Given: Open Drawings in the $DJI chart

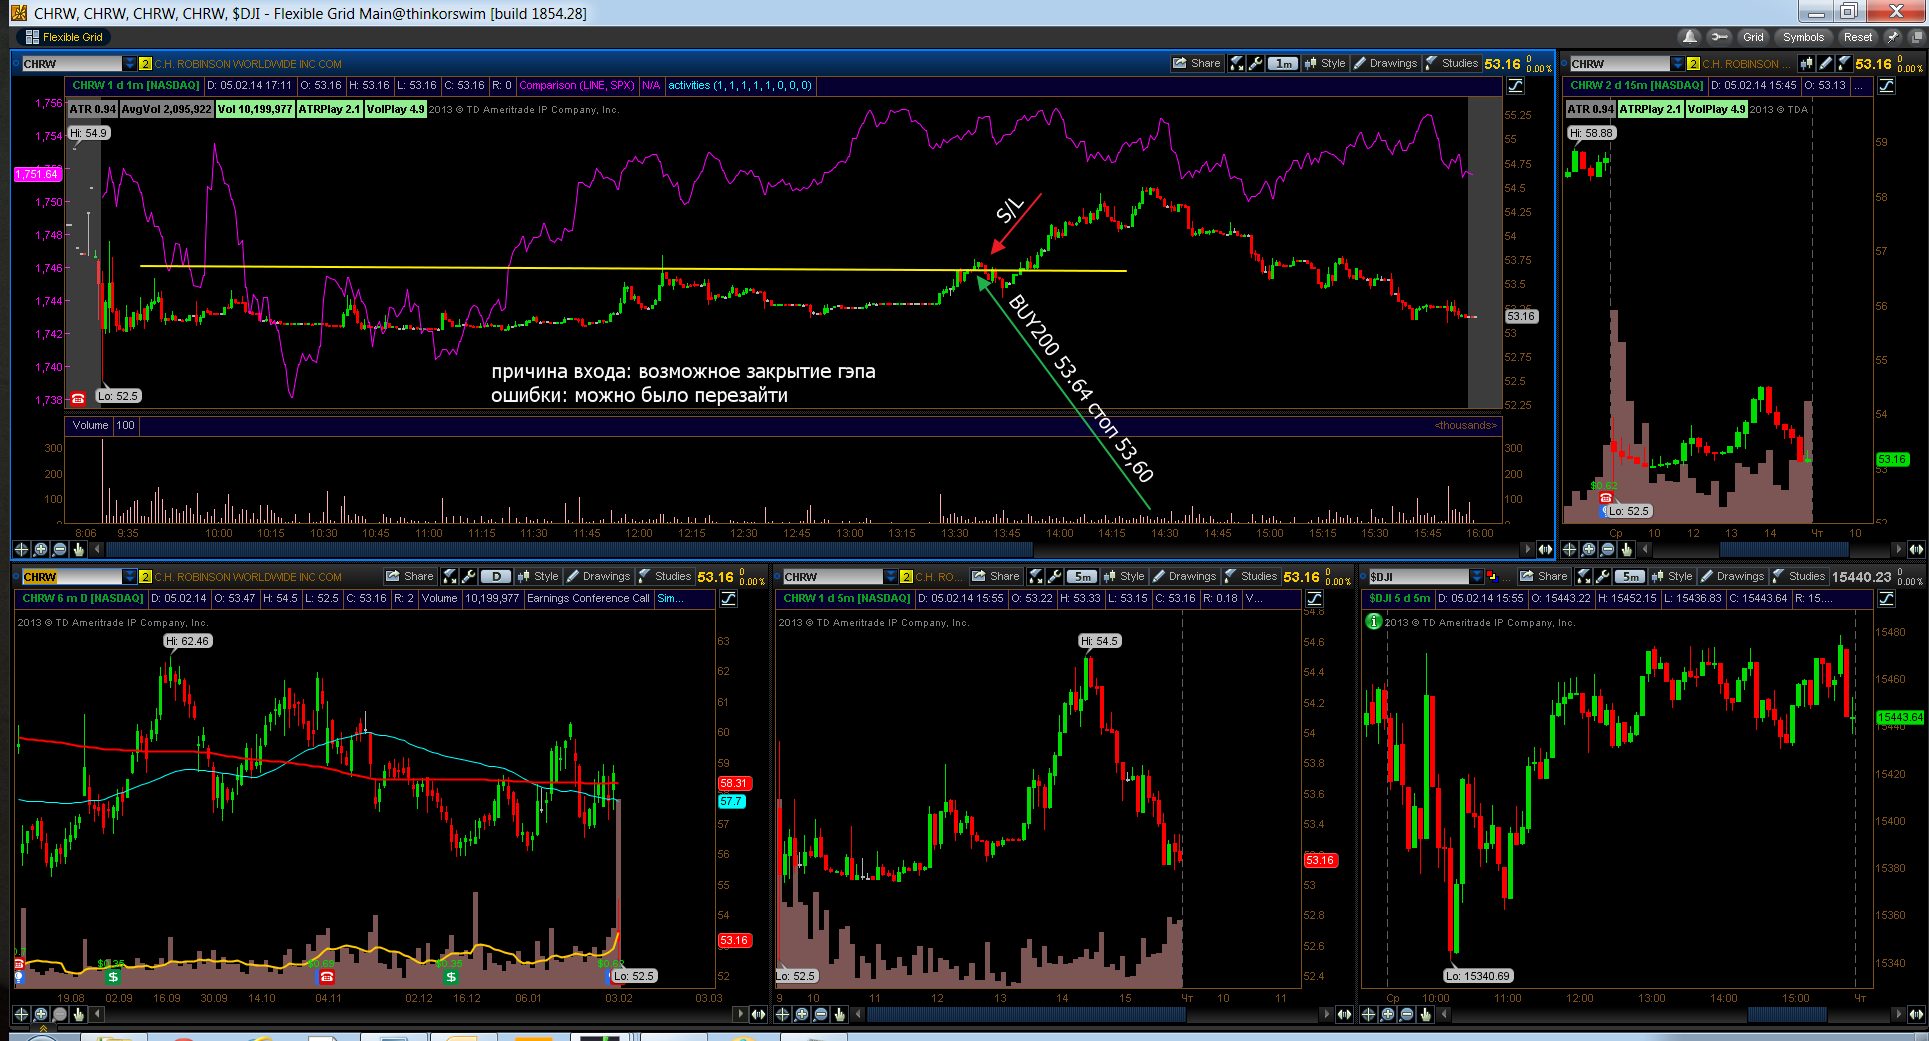Looking at the screenshot, I should pos(1732,576).
